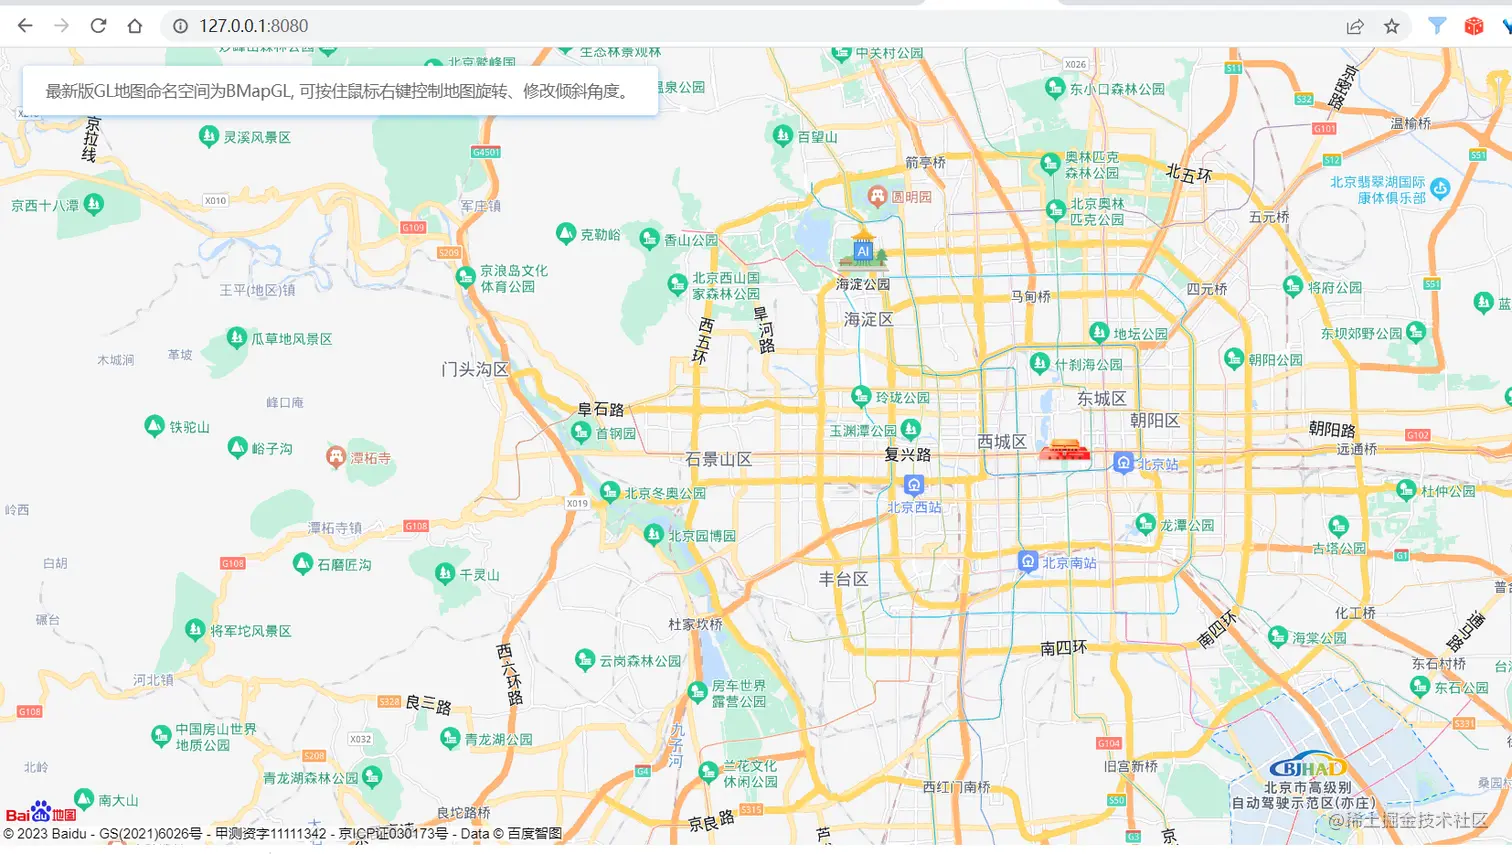Open the blue funnel extension icon
The width and height of the screenshot is (1512, 854).
pos(1437,26)
